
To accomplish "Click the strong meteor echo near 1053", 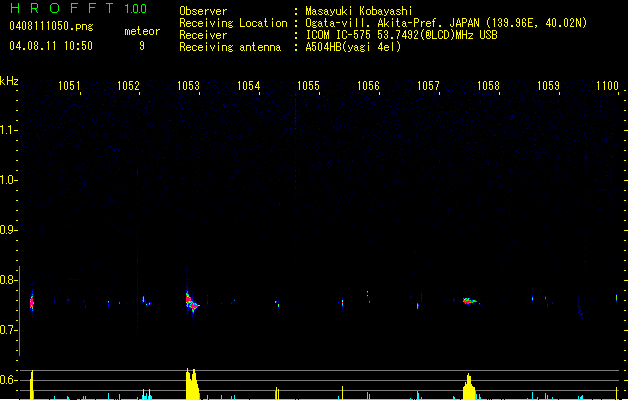I will coord(192,303).
